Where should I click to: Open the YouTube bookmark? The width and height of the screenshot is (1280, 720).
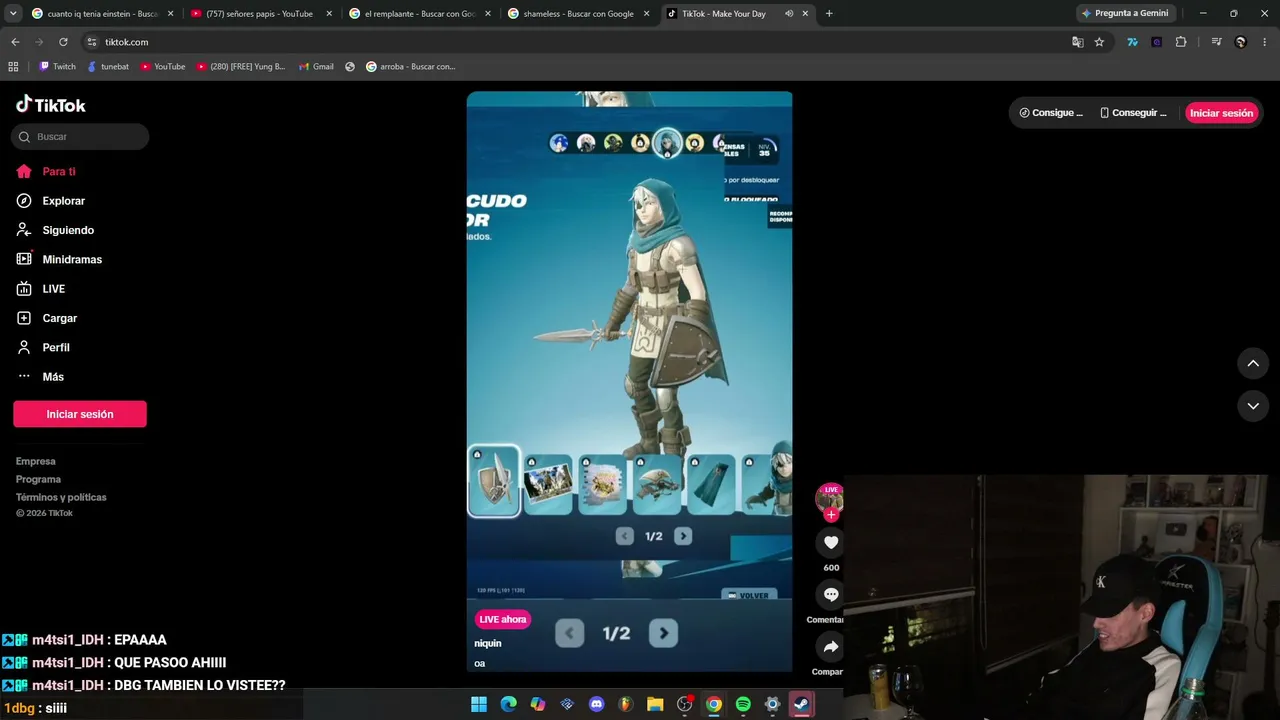click(x=162, y=67)
